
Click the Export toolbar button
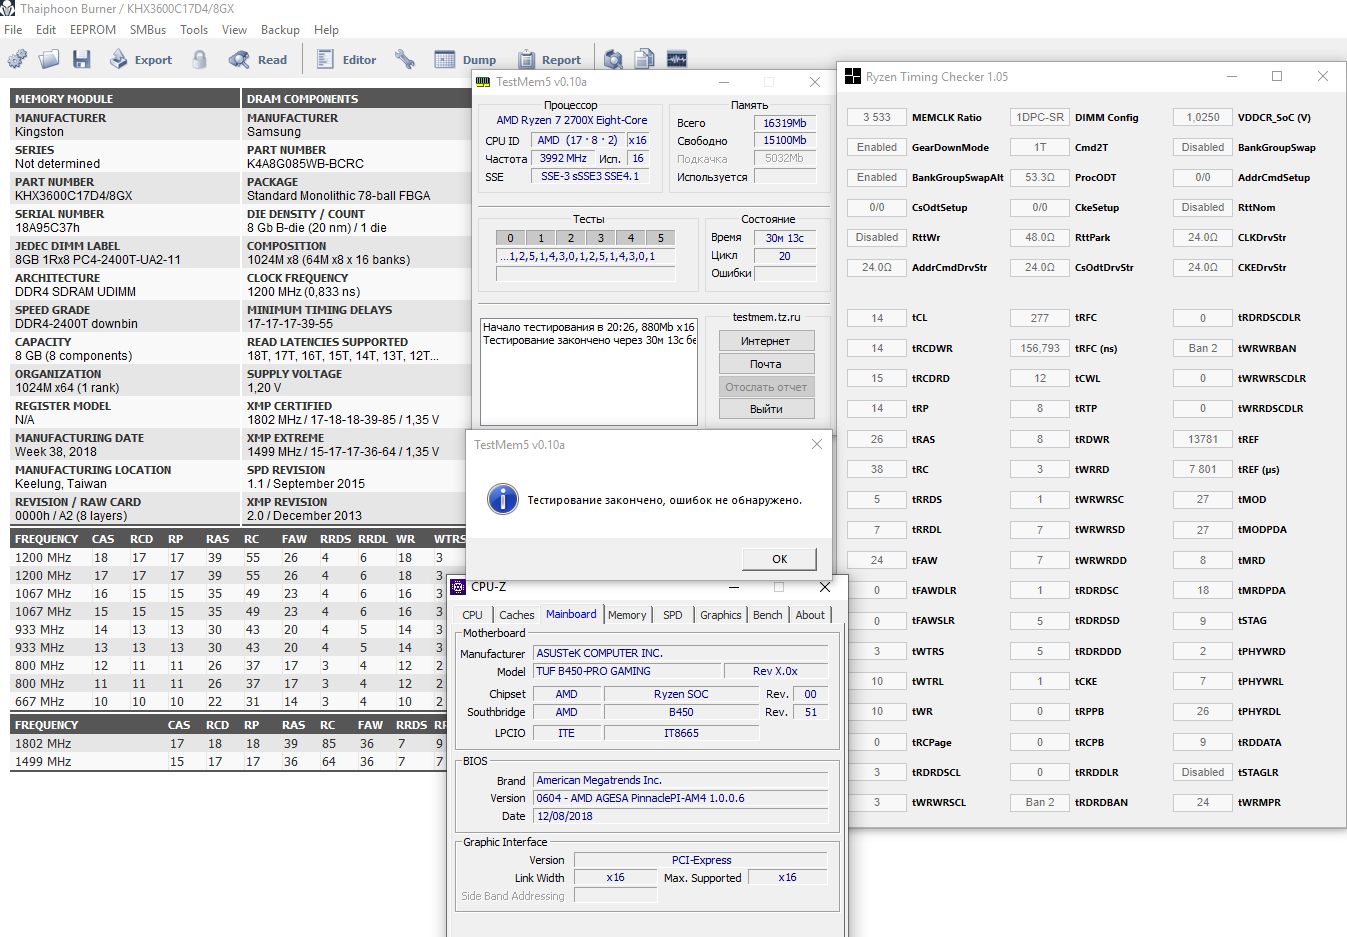coord(141,60)
